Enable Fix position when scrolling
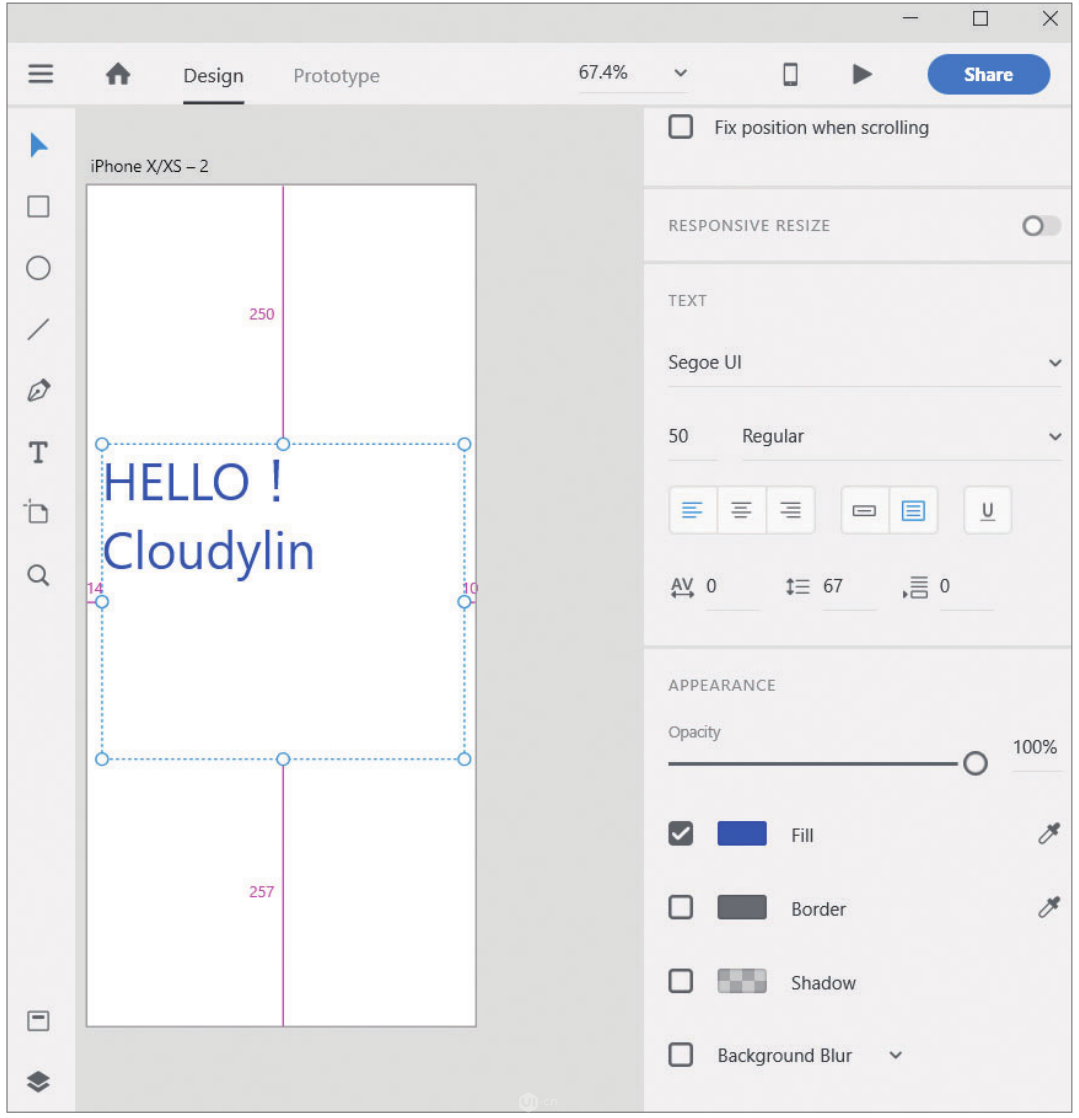 (681, 128)
